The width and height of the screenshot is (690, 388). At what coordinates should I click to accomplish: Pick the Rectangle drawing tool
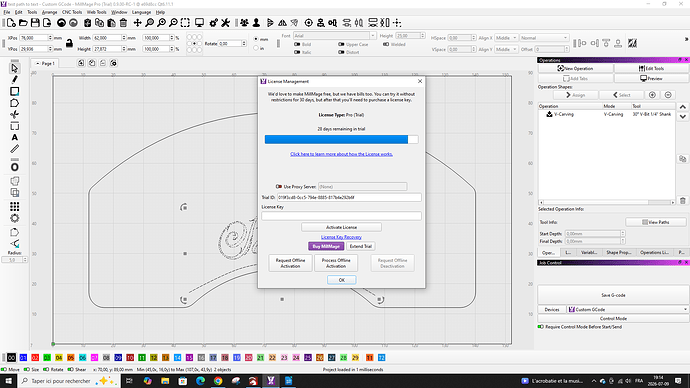[x=15, y=91]
